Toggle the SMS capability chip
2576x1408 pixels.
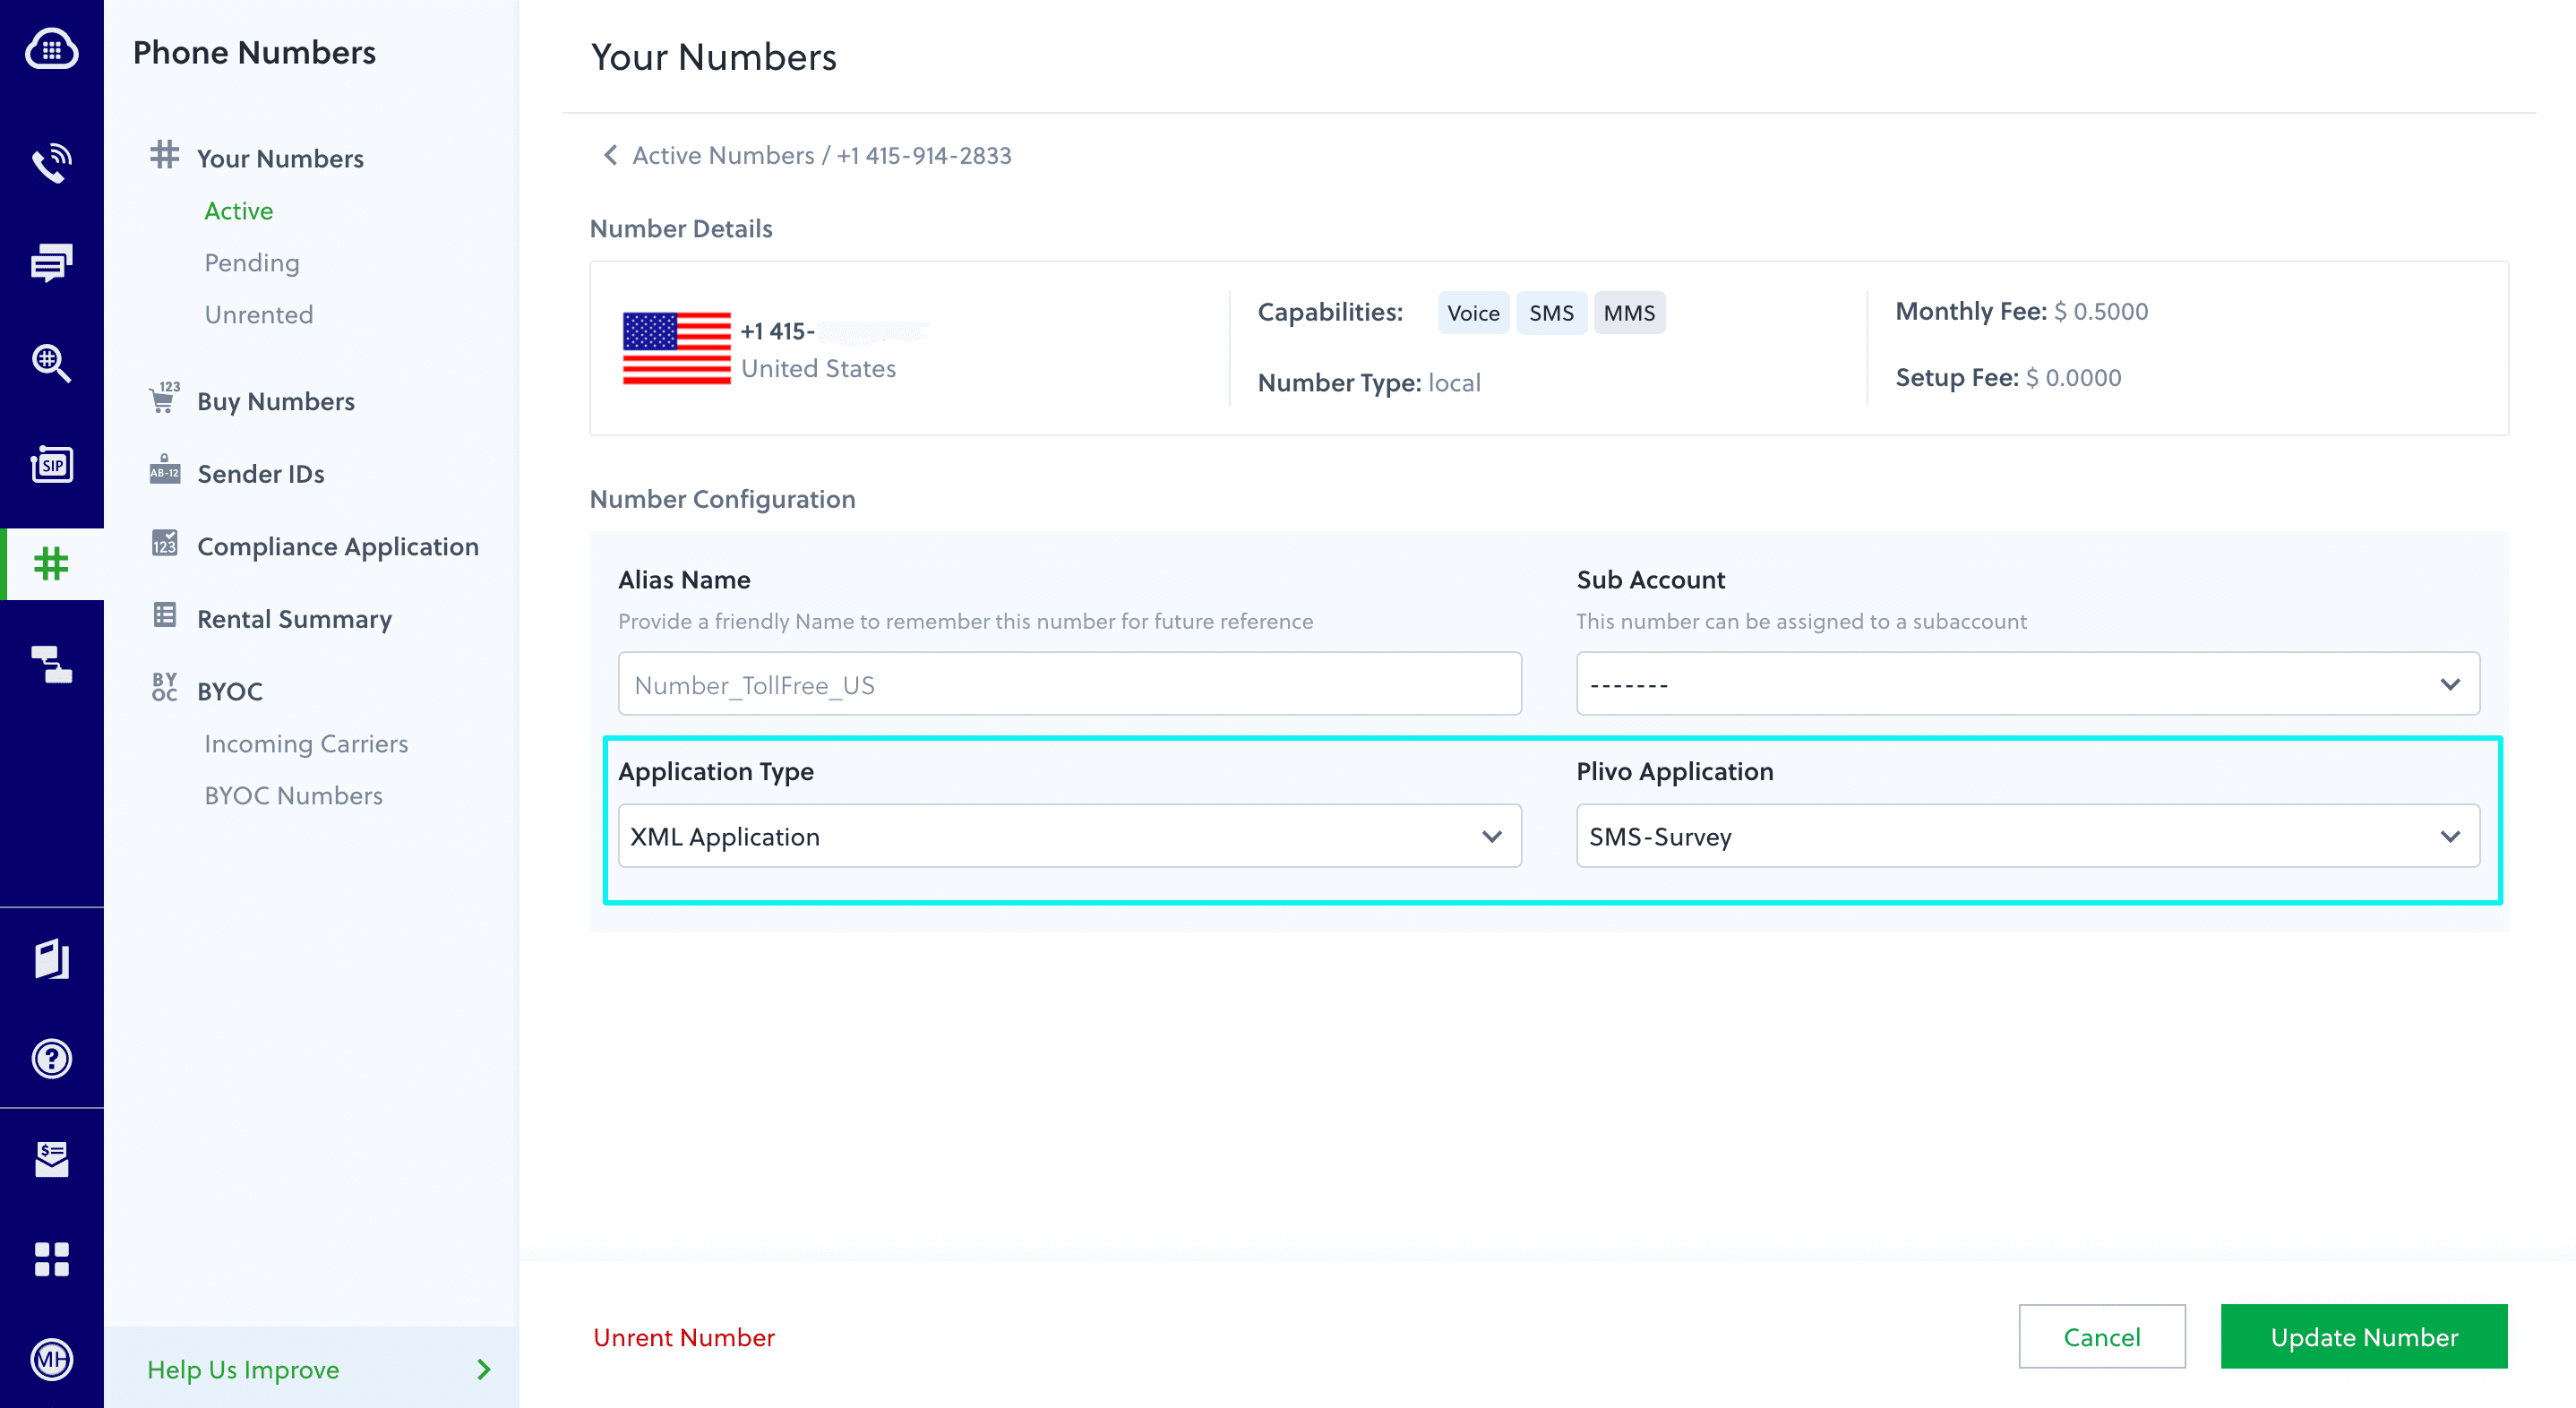1551,312
